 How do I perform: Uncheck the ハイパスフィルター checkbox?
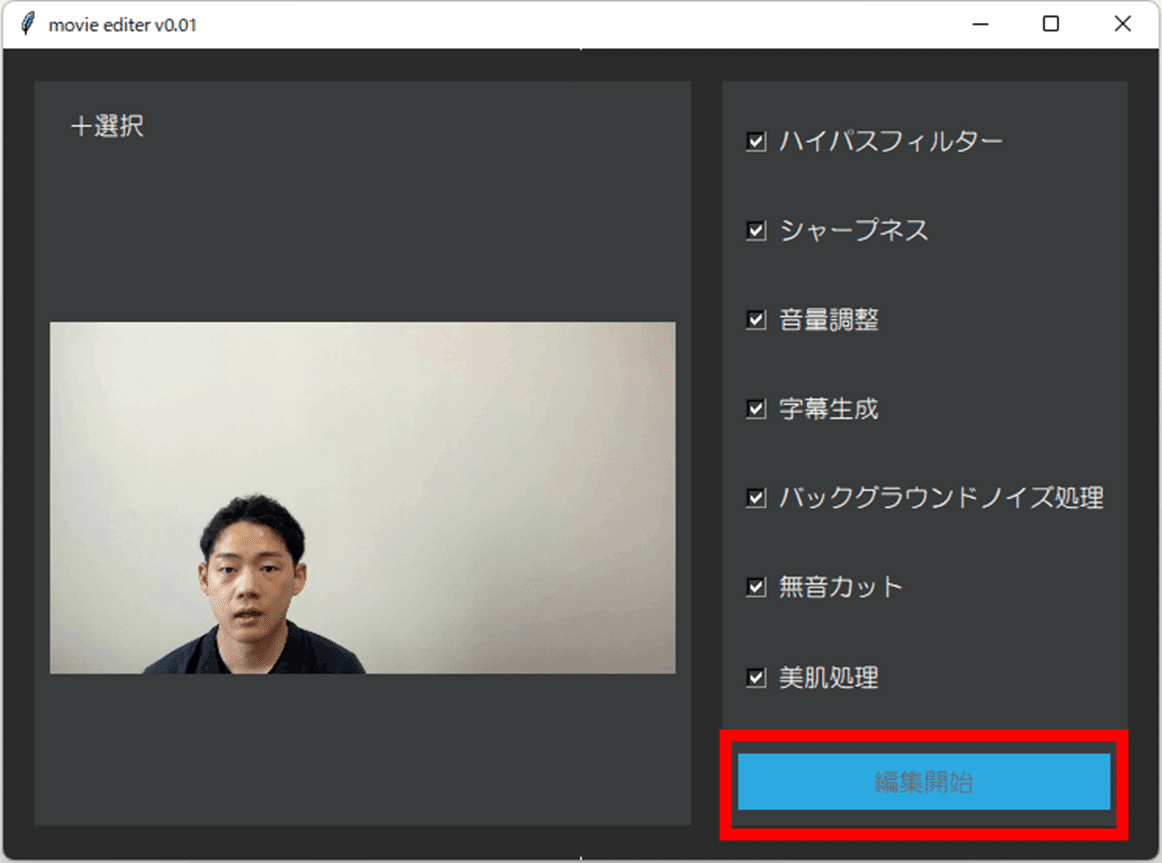(756, 141)
